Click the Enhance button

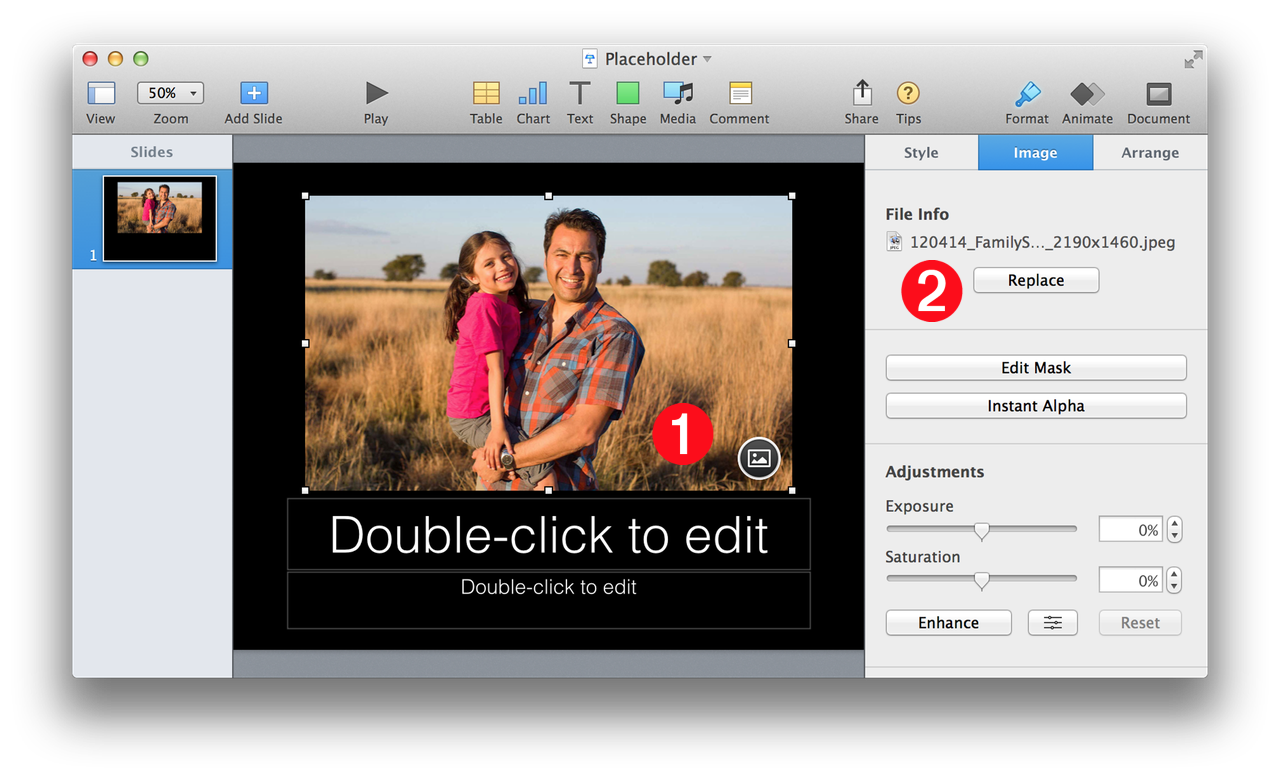pyautogui.click(x=949, y=623)
